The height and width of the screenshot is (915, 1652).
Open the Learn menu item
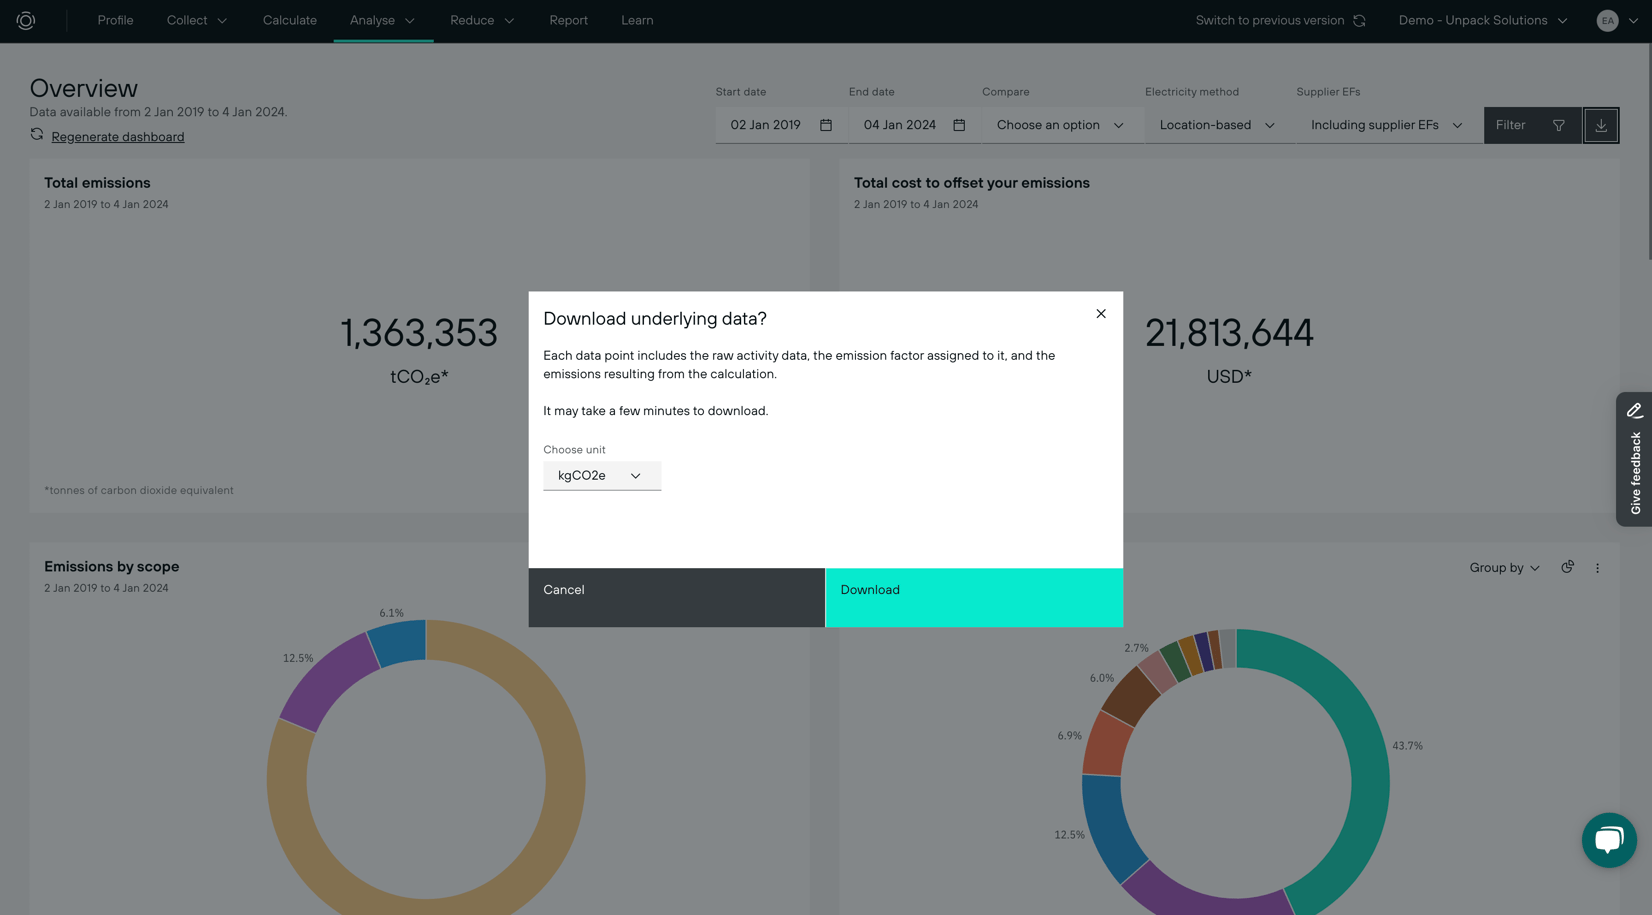coord(637,20)
